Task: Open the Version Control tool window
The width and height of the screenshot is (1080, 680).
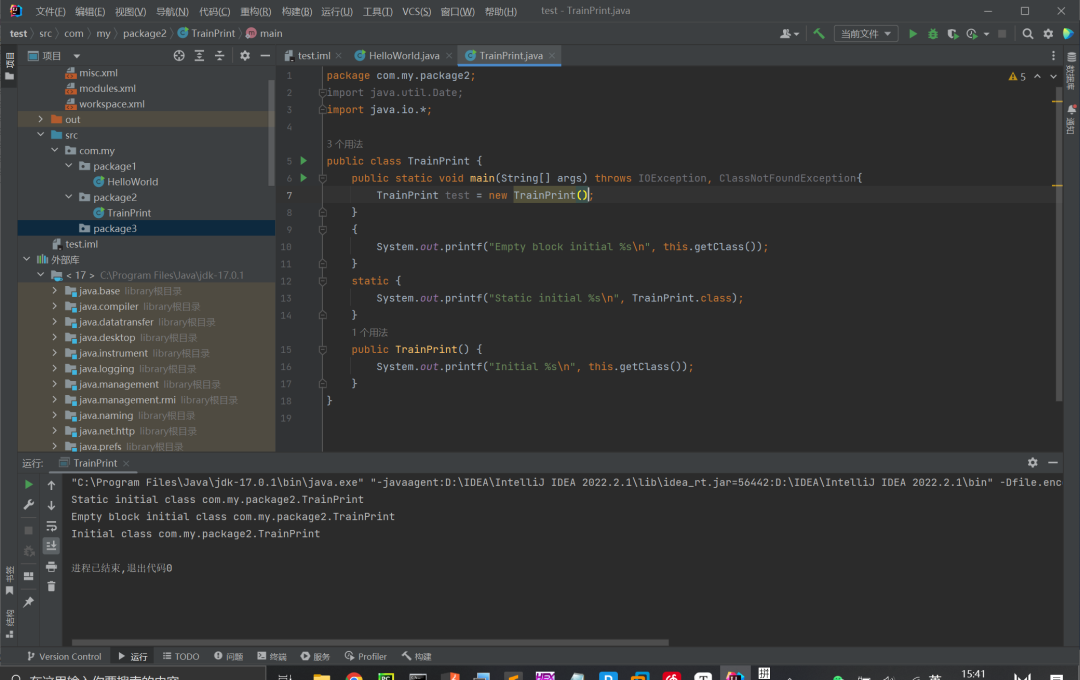Action: tap(64, 656)
